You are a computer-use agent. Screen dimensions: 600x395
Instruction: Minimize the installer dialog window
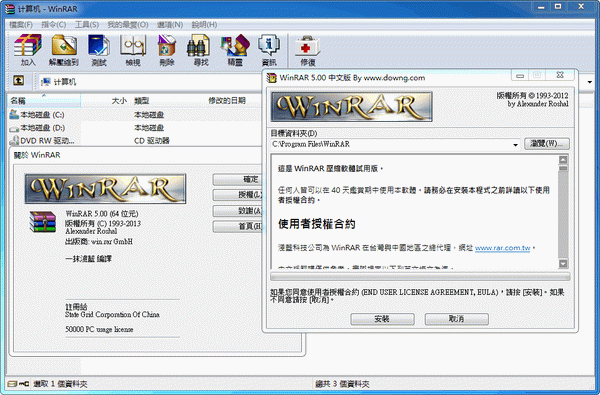coord(520,75)
